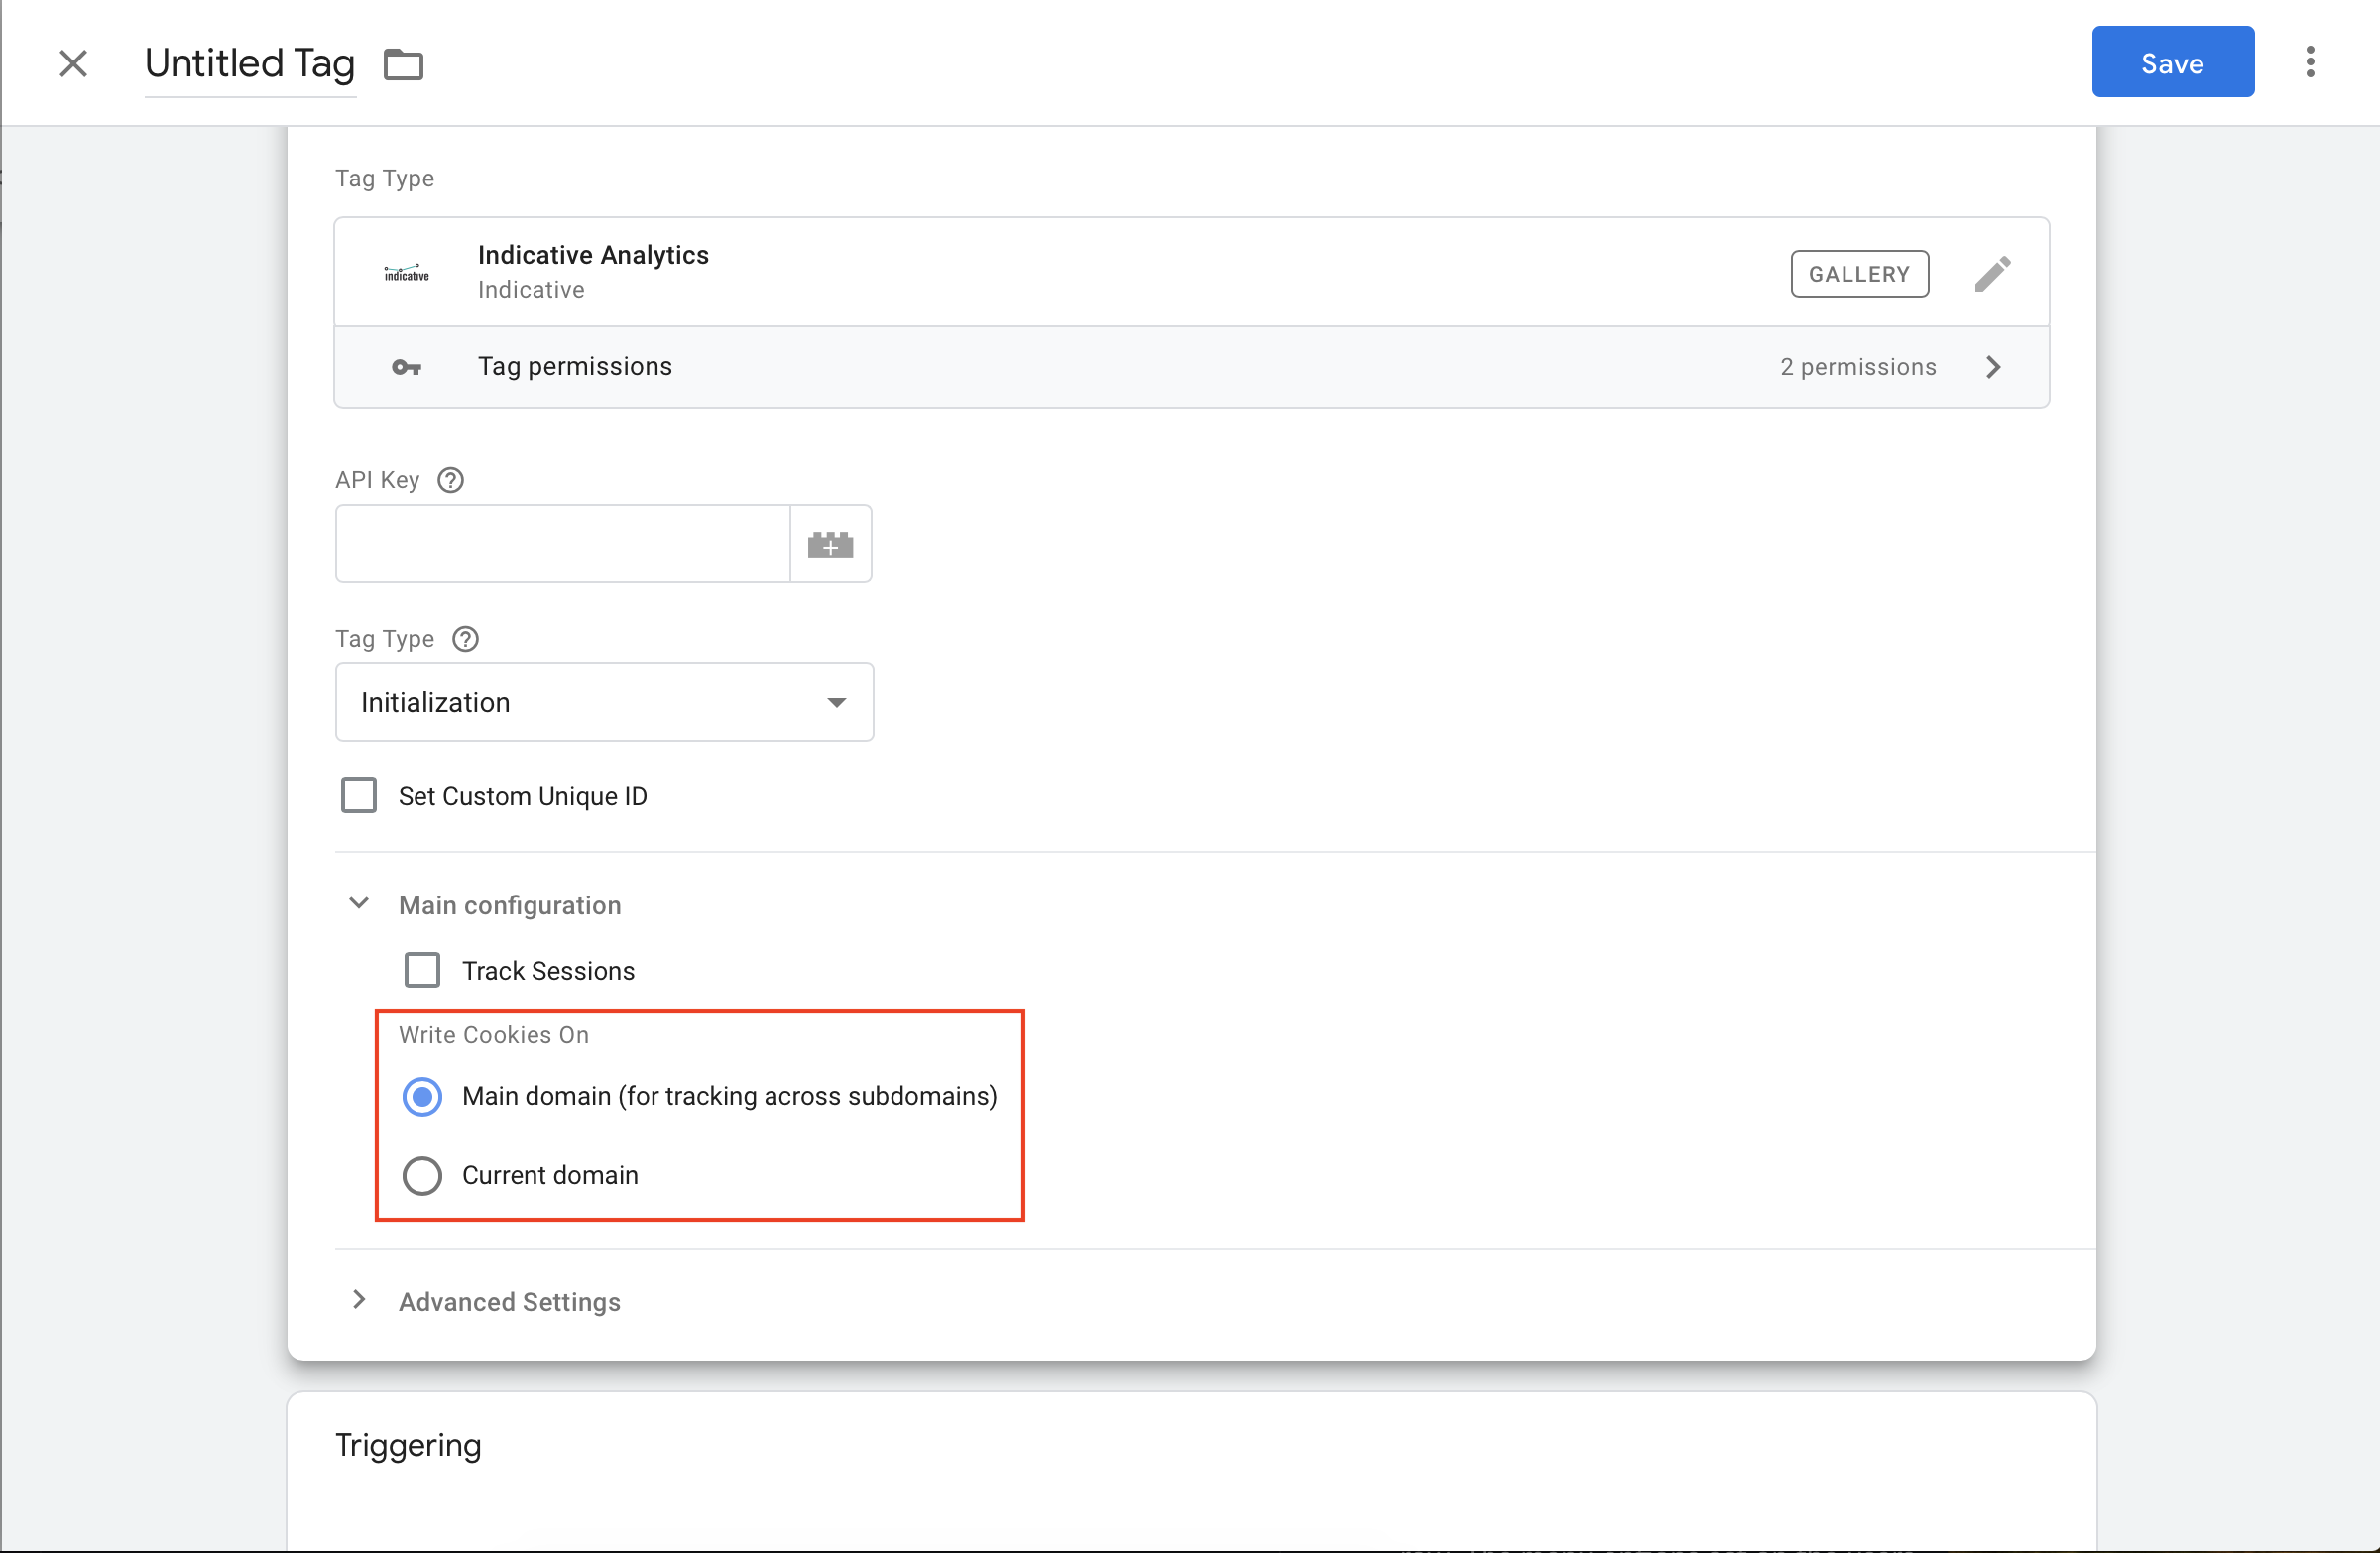Insert variable with API Key brick icon

tap(830, 543)
